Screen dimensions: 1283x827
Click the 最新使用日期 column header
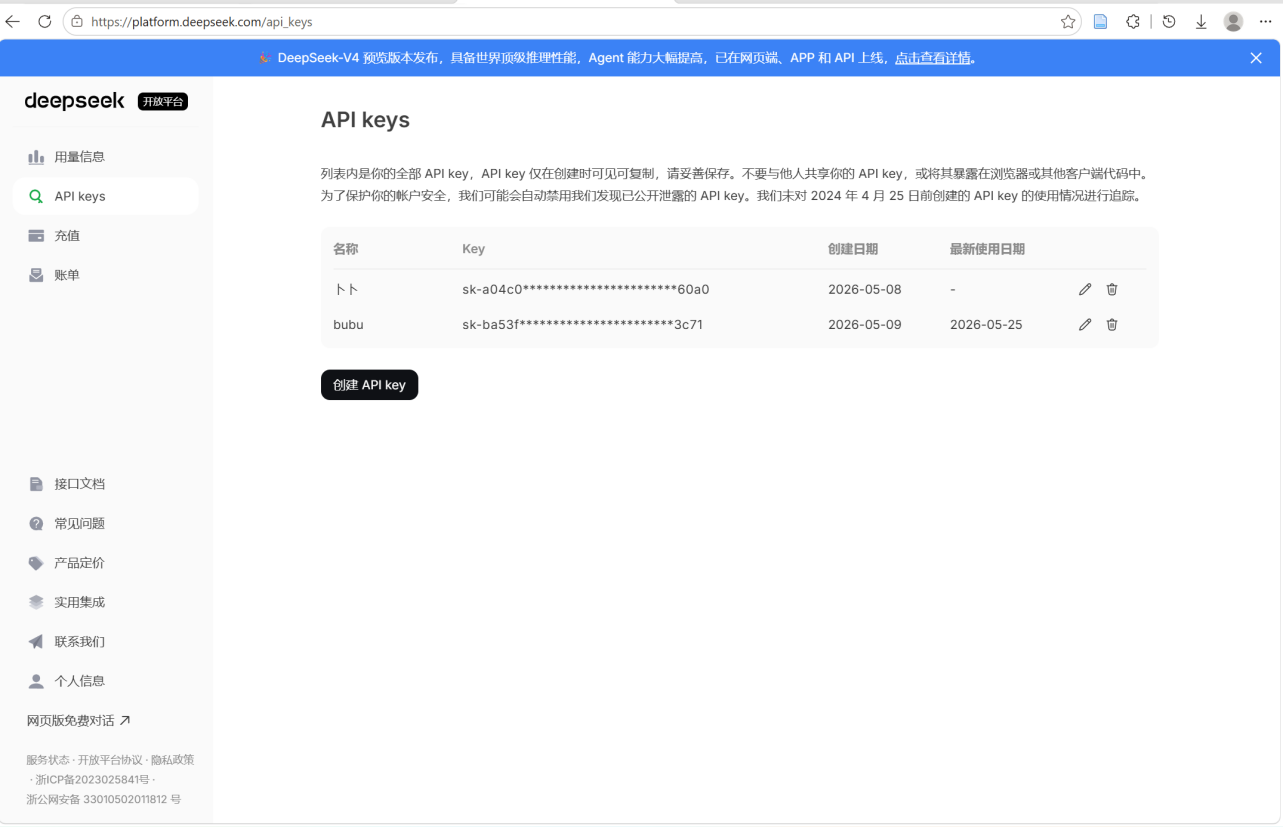click(987, 249)
